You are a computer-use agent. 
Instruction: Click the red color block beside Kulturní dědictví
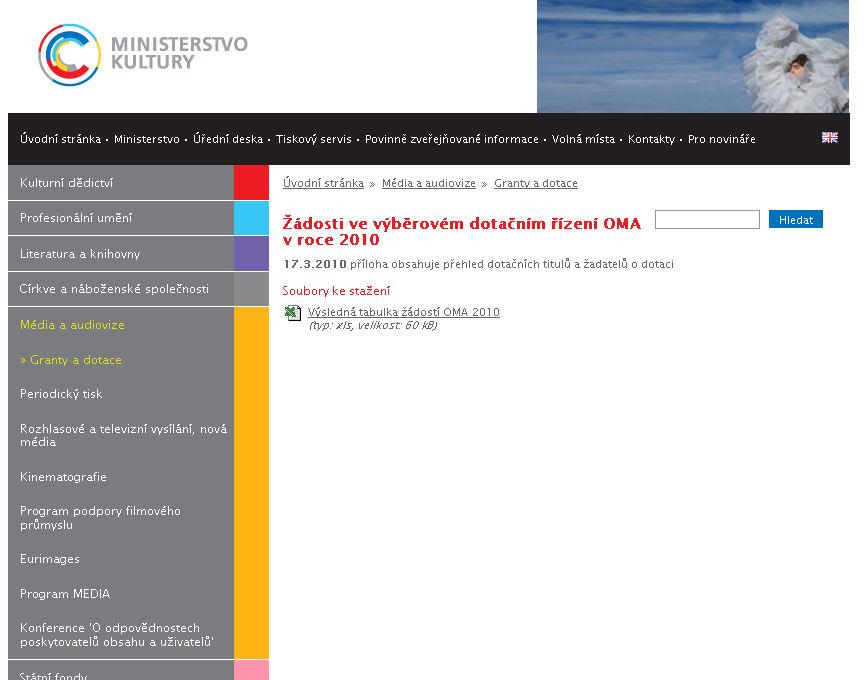(x=251, y=182)
